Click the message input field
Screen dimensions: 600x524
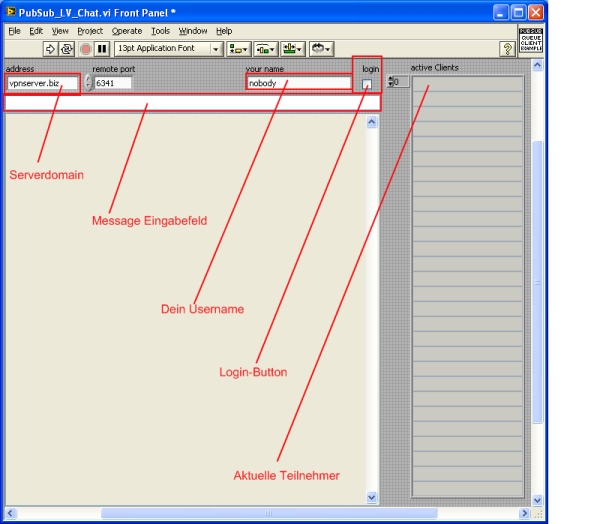point(192,103)
